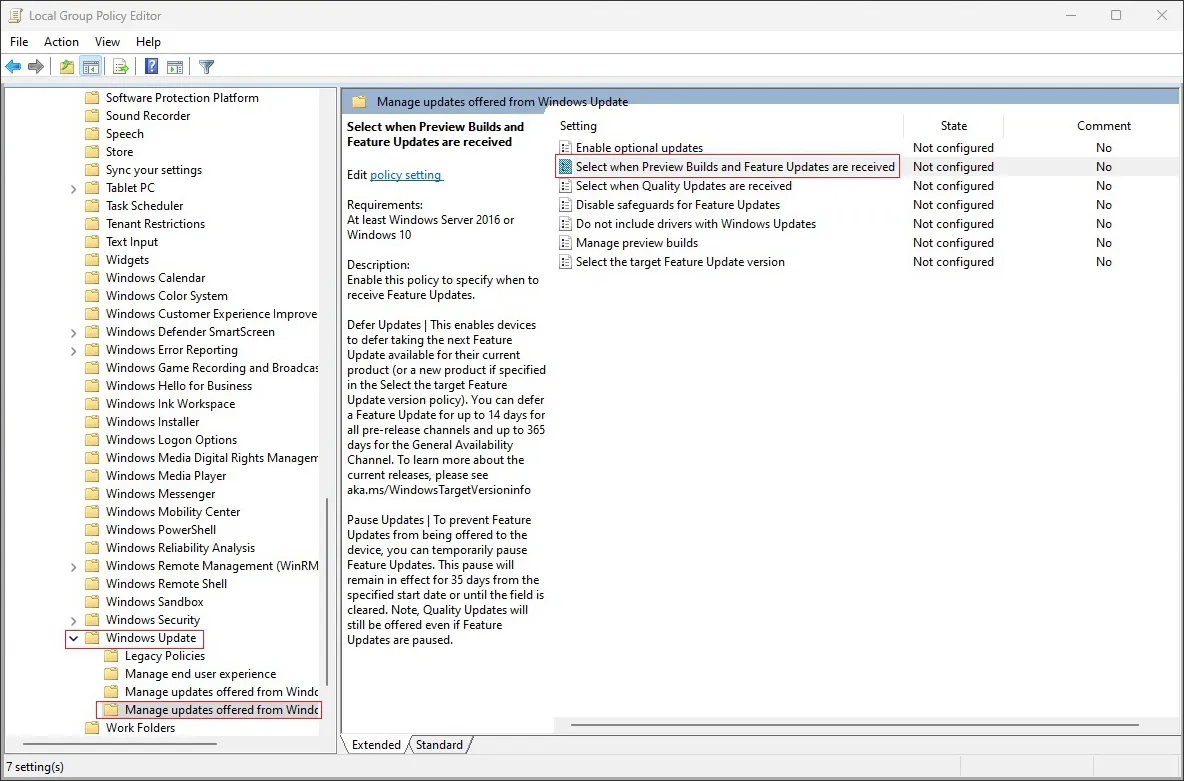Select 'Manage preview builds' policy setting
1184x781 pixels.
tap(636, 243)
